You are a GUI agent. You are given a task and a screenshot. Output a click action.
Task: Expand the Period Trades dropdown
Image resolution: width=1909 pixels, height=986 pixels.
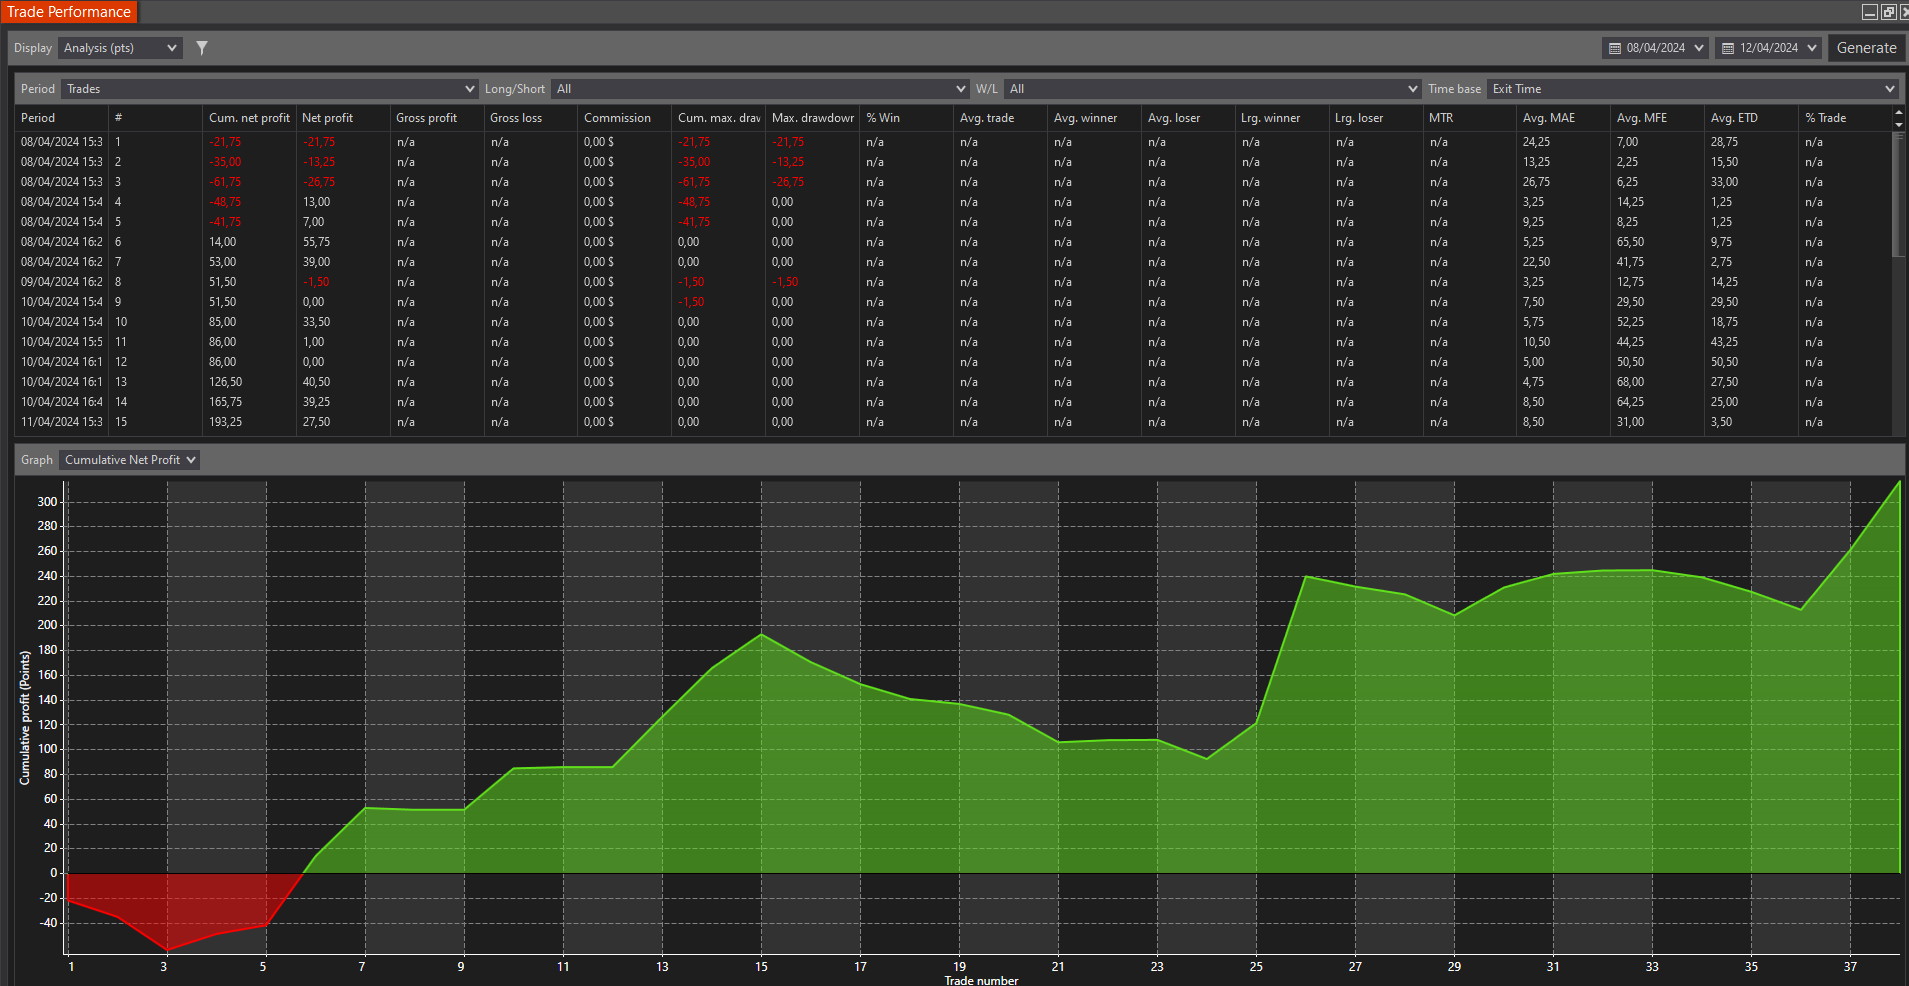click(x=269, y=89)
